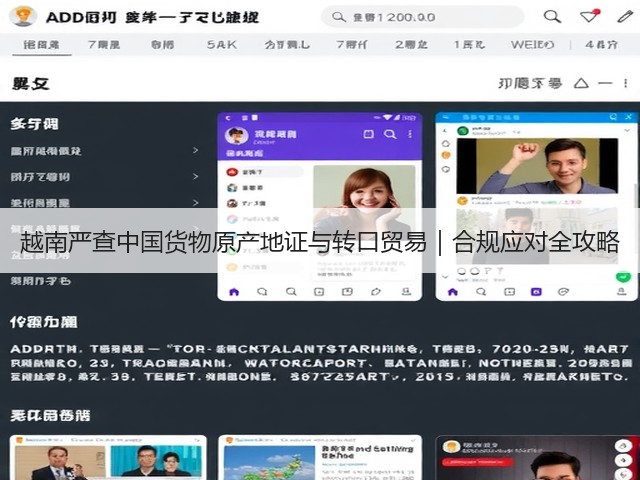Image resolution: width=640 pixels, height=480 pixels.
Task: Click the bookmark icon in purple app header
Action: 369,134
